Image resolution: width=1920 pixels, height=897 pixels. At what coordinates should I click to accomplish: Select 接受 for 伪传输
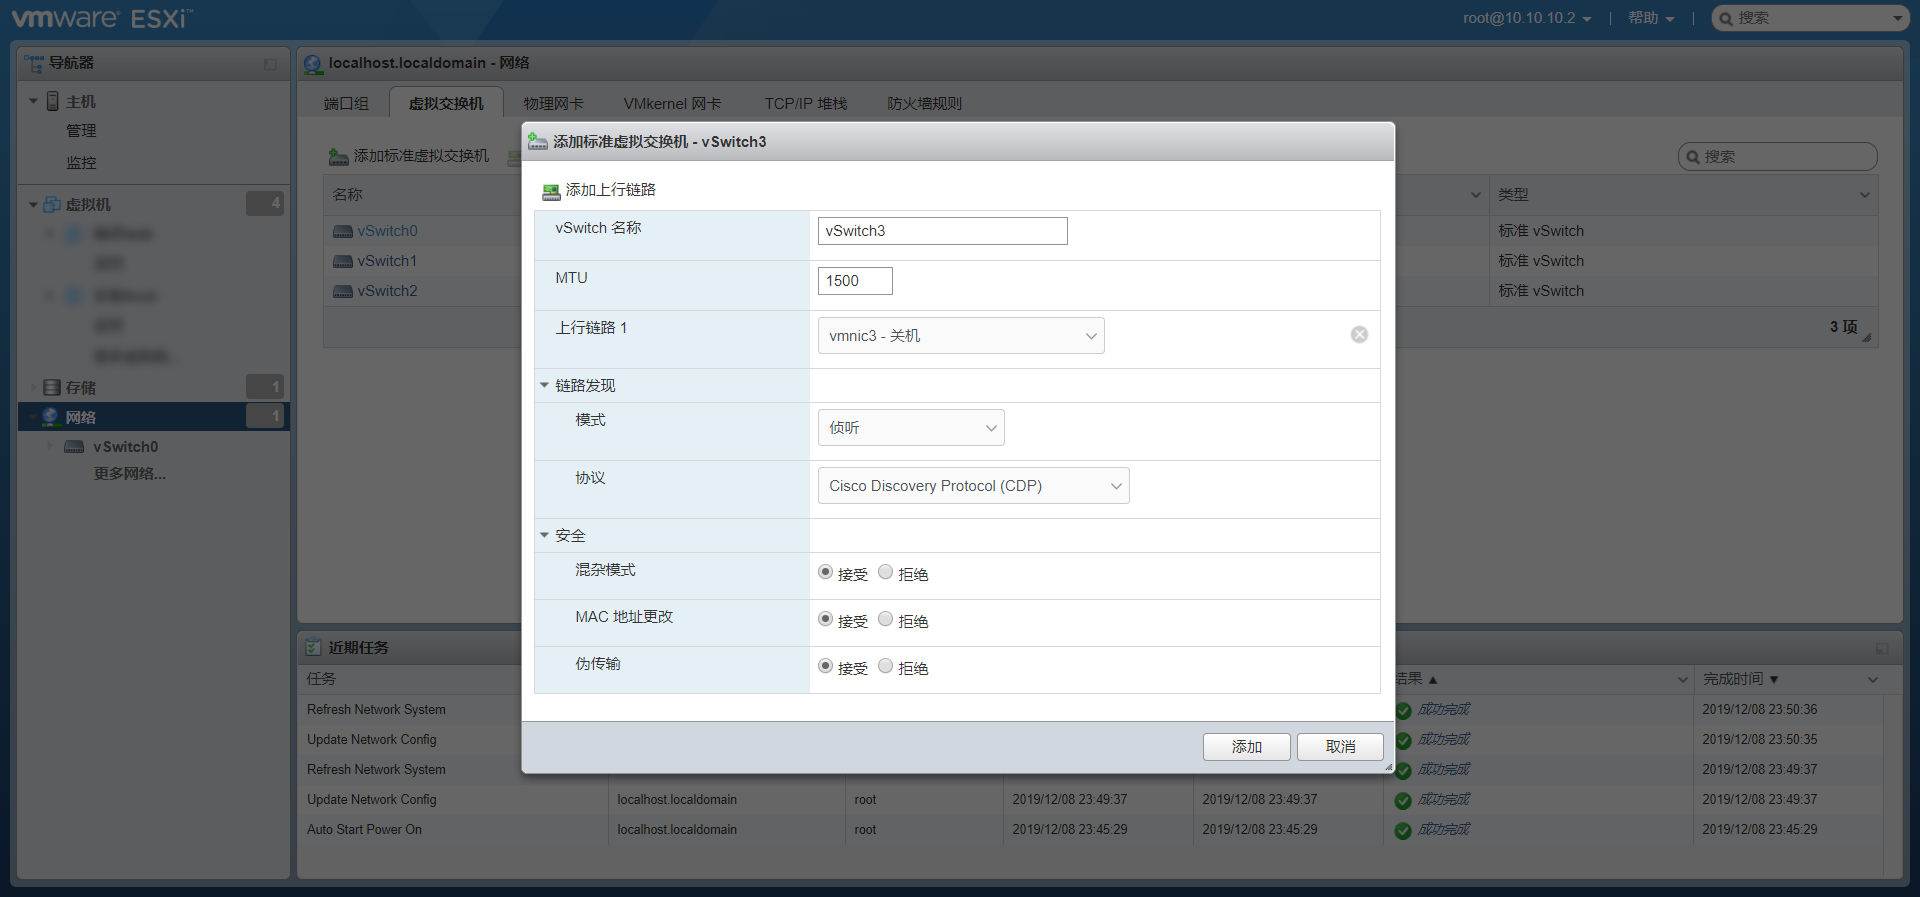[x=825, y=666]
